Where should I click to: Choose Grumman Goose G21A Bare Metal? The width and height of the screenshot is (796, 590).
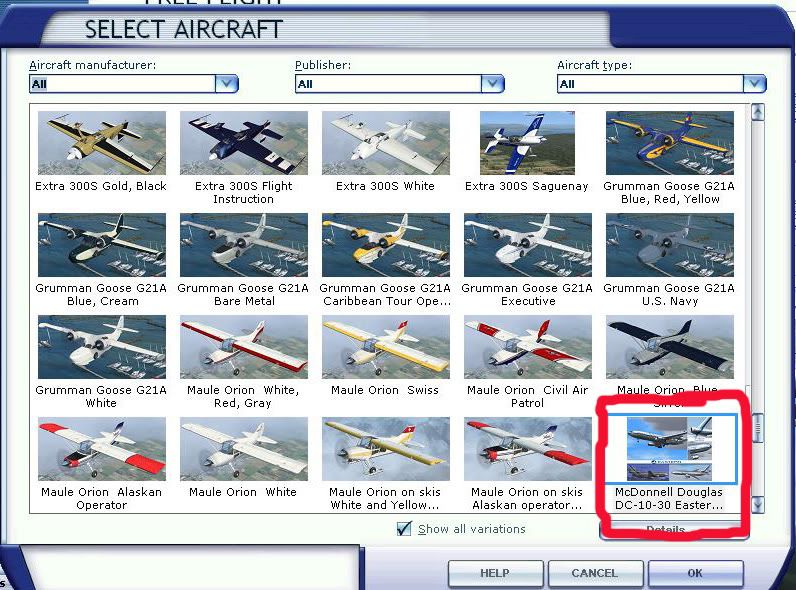tap(244, 245)
